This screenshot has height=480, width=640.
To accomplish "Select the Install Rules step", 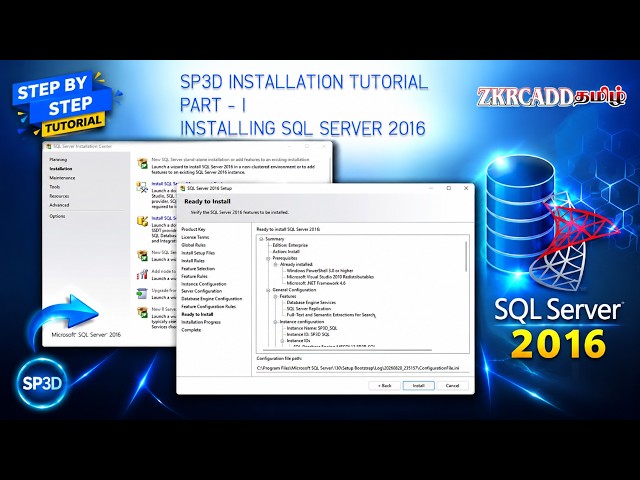I will pos(193,261).
